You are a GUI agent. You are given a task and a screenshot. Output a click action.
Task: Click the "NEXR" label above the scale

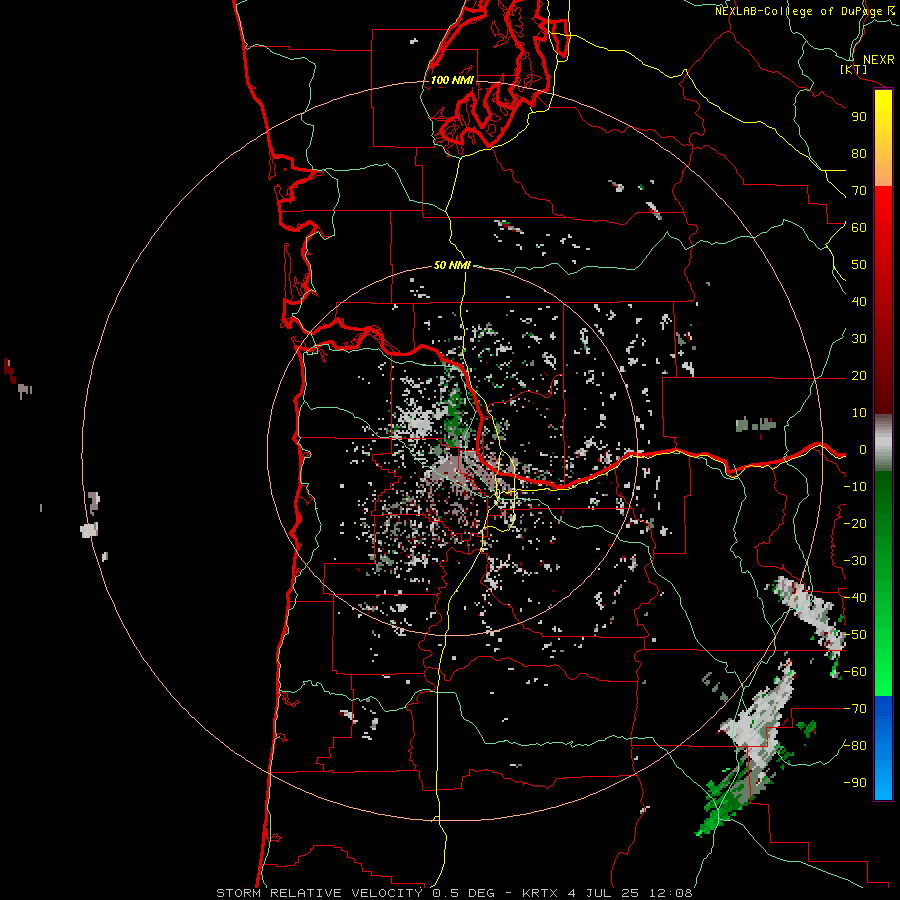coord(878,60)
